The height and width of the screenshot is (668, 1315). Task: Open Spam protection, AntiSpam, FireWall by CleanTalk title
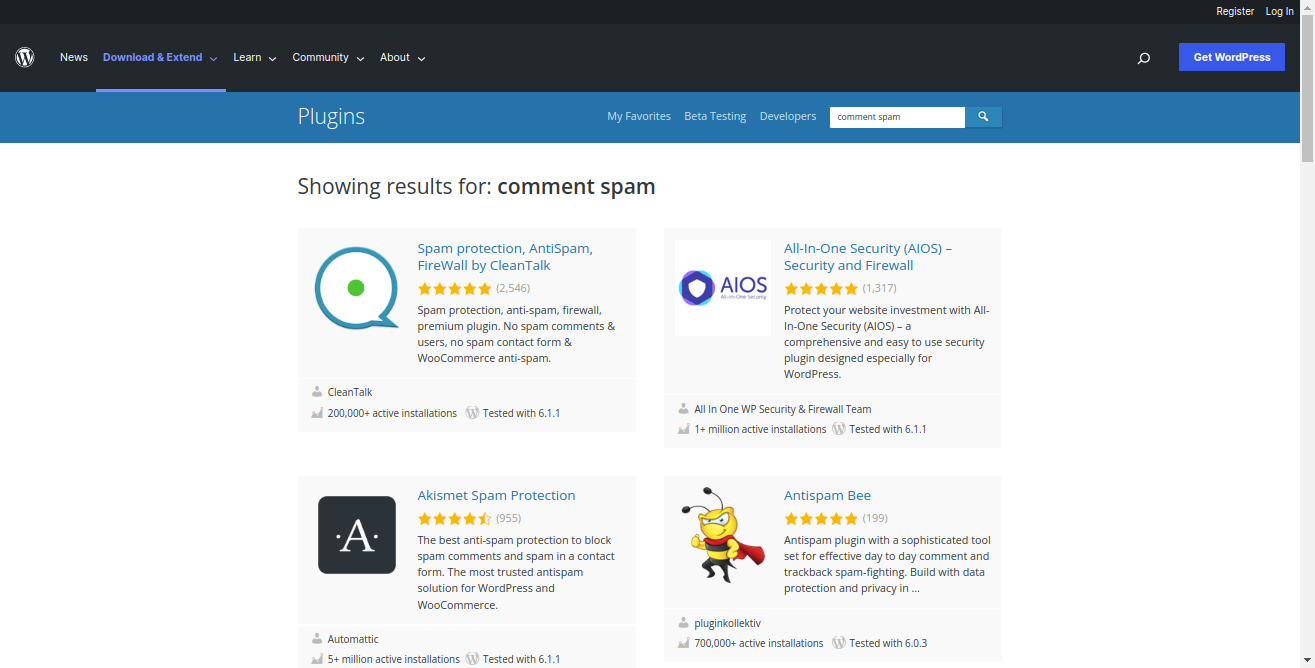(x=505, y=257)
